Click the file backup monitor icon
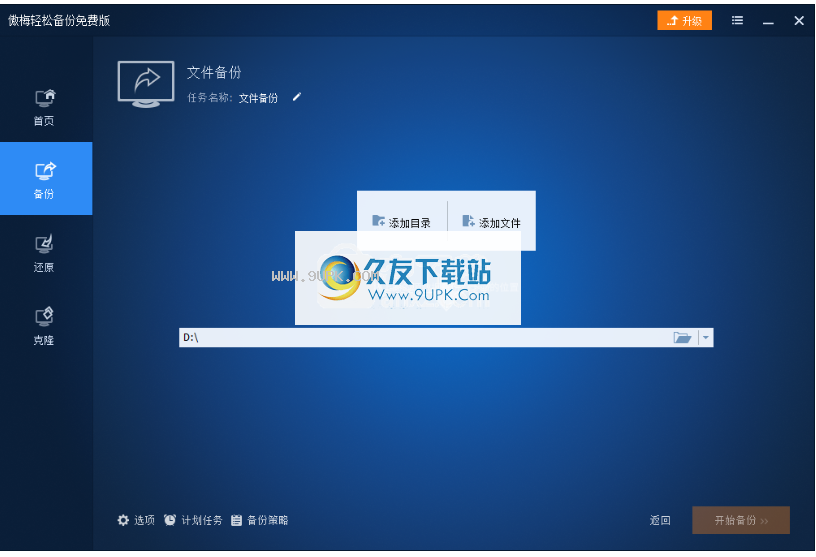 pos(146,84)
